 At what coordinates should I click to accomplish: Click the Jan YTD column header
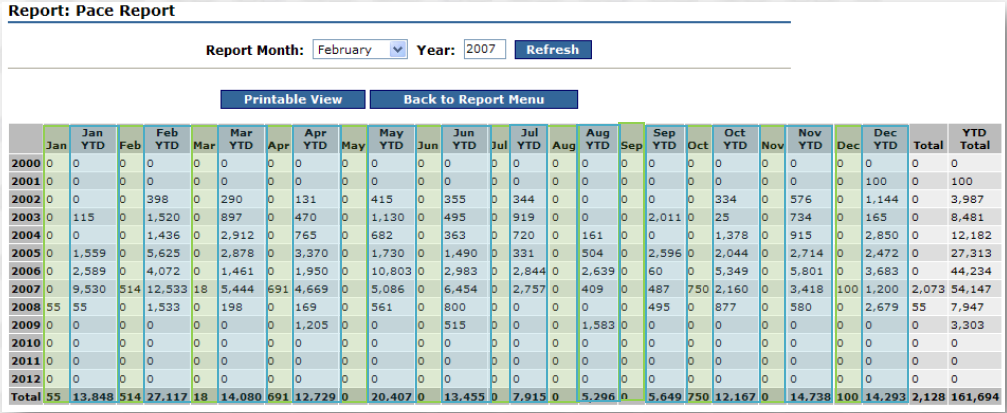pyautogui.click(x=93, y=139)
